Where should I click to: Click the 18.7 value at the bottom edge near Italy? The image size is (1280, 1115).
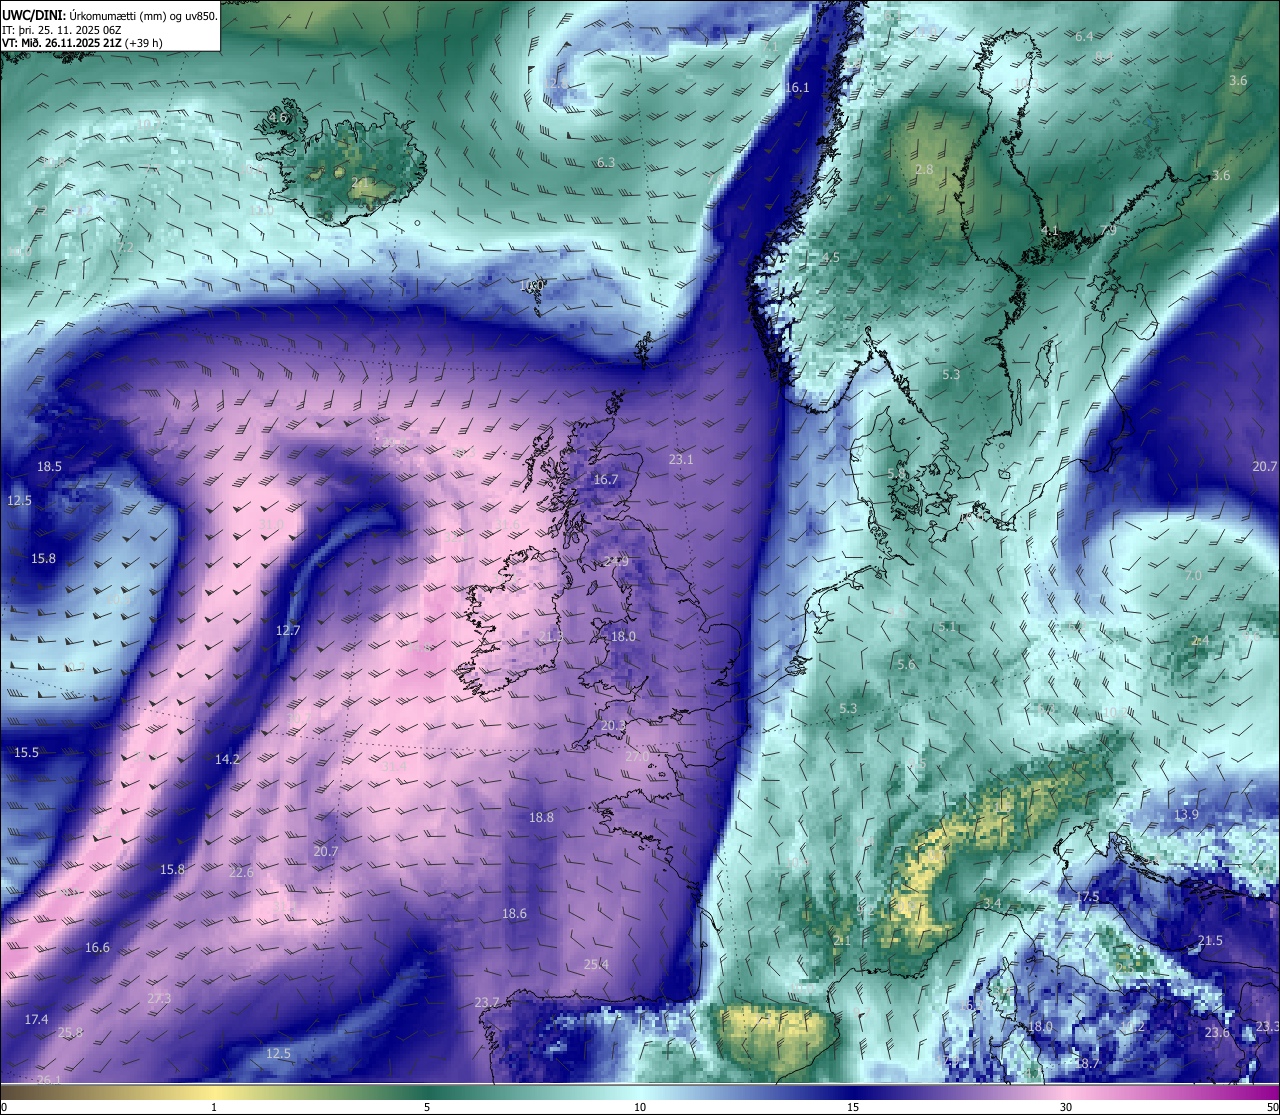(1087, 1063)
